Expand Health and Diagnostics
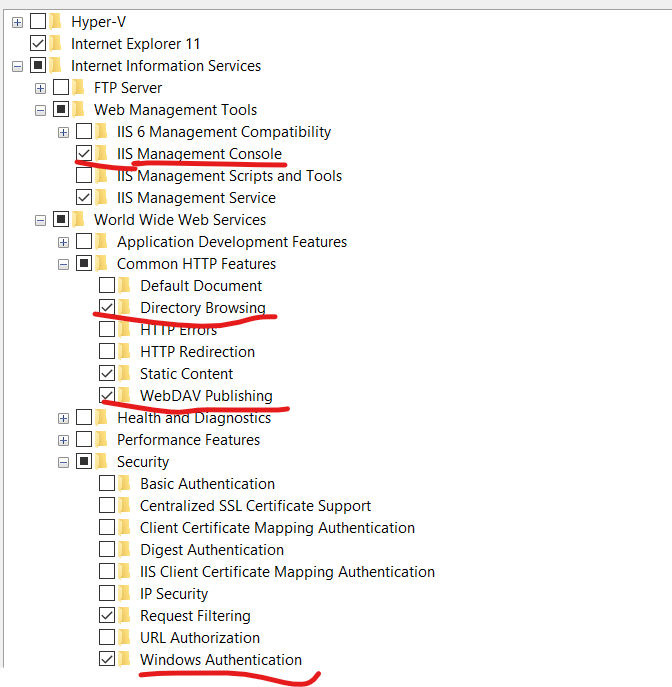 pyautogui.click(x=64, y=418)
